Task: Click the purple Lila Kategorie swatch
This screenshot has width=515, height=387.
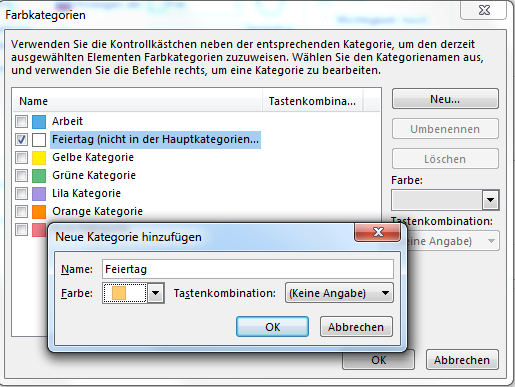Action: pyautogui.click(x=39, y=194)
